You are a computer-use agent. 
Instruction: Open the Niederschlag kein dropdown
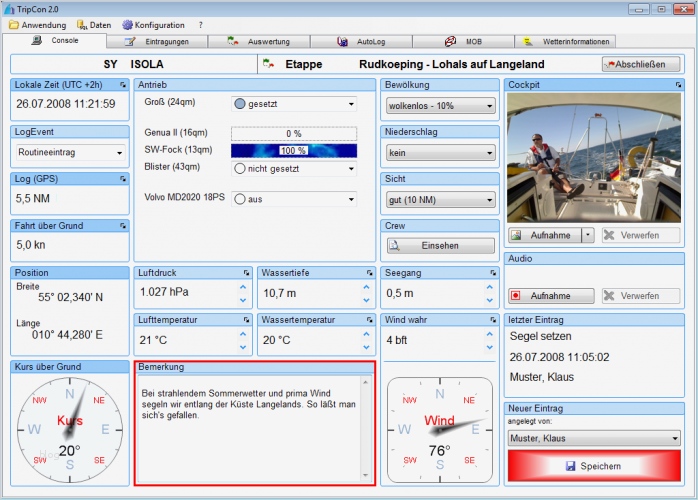(x=440, y=153)
